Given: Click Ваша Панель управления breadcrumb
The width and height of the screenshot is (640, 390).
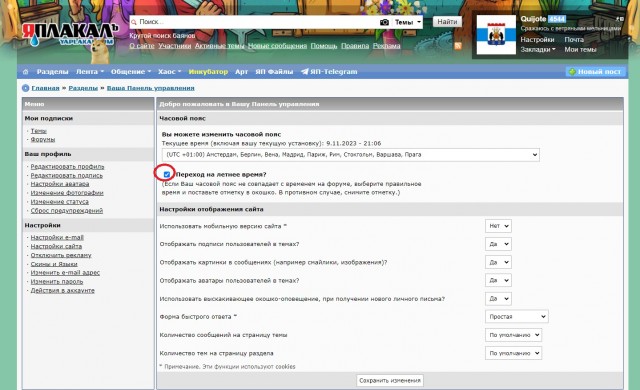Looking at the screenshot, I should coord(151,88).
